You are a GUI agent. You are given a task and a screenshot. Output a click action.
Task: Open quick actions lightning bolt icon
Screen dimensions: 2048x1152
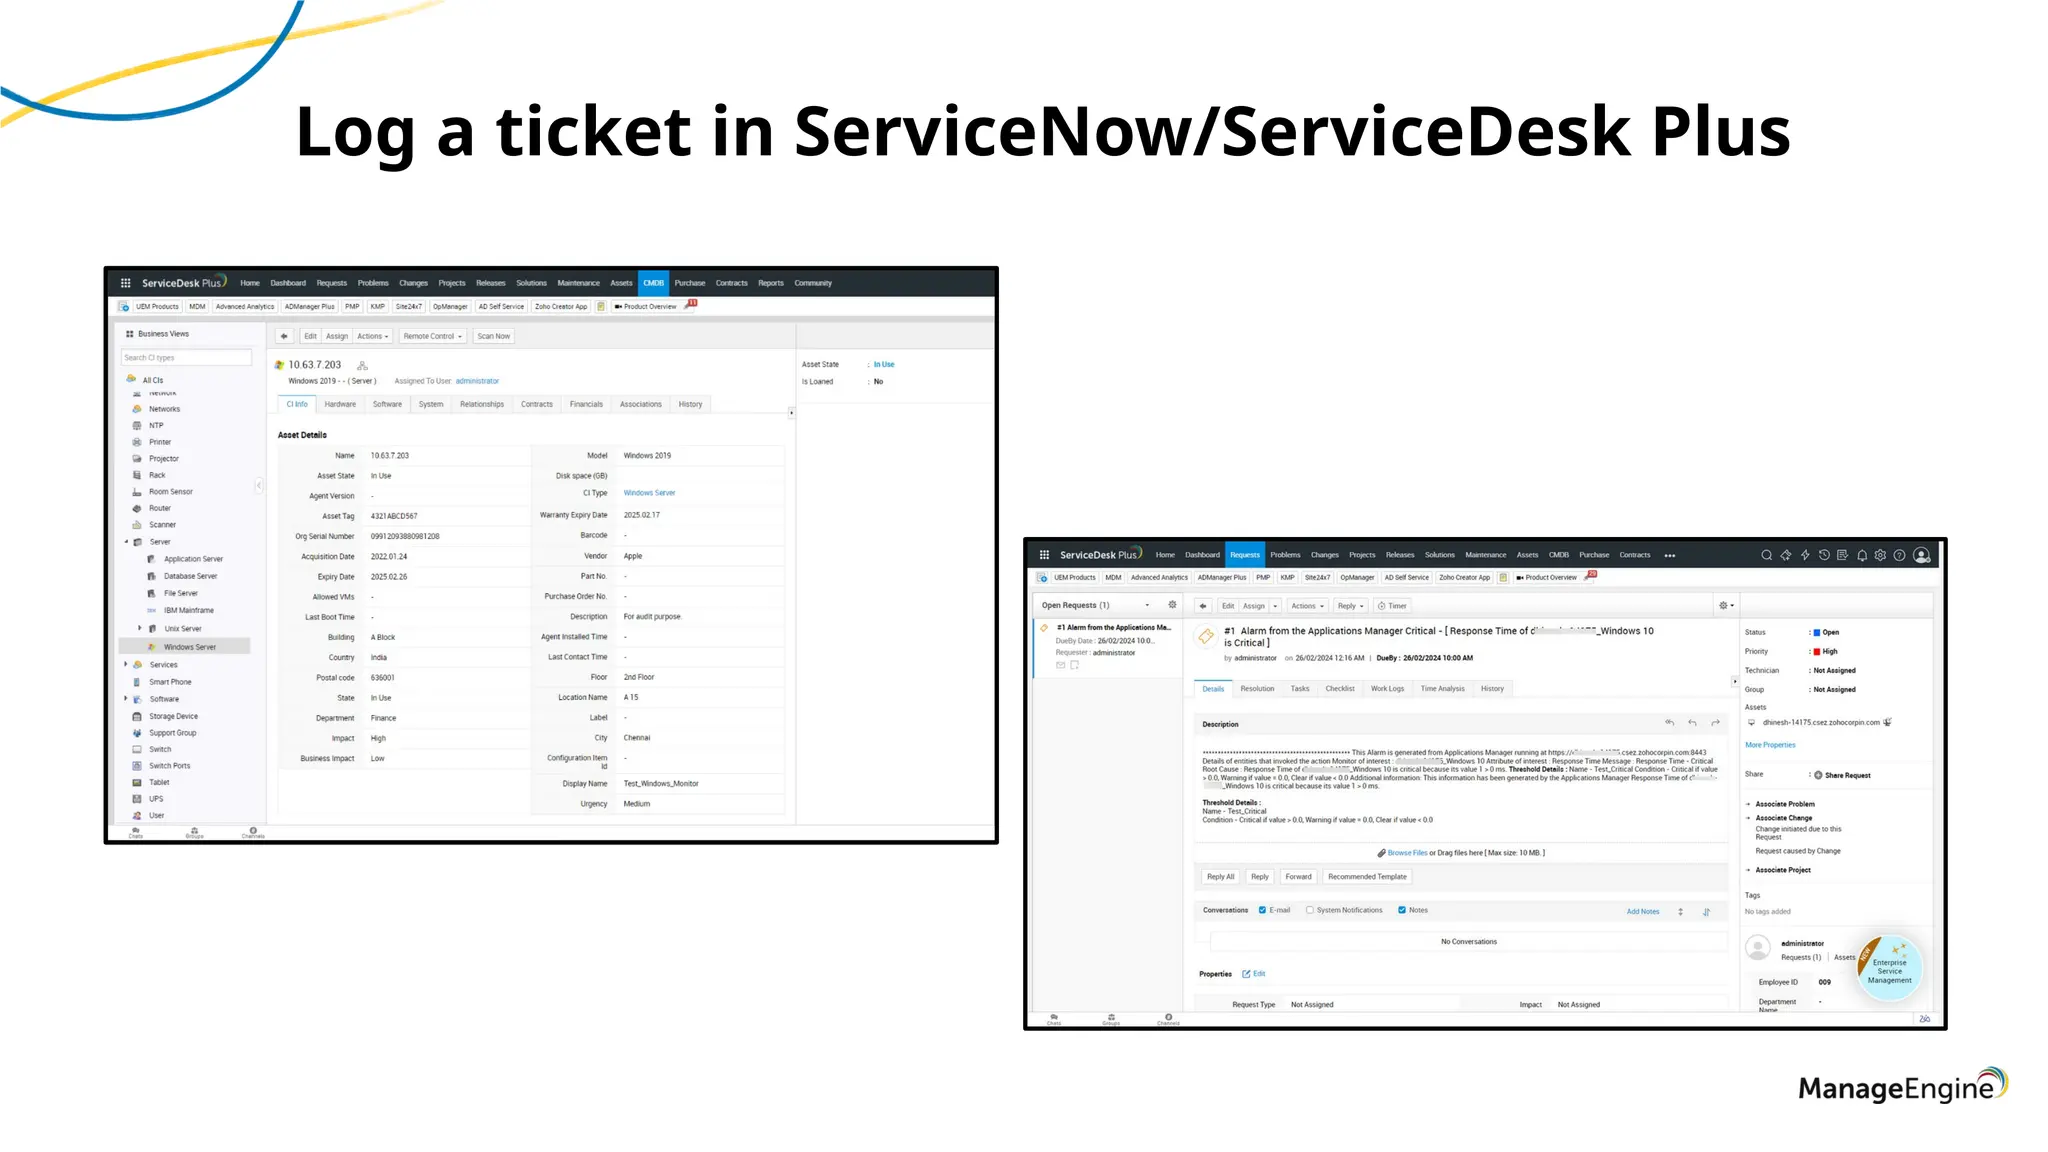tap(1805, 555)
